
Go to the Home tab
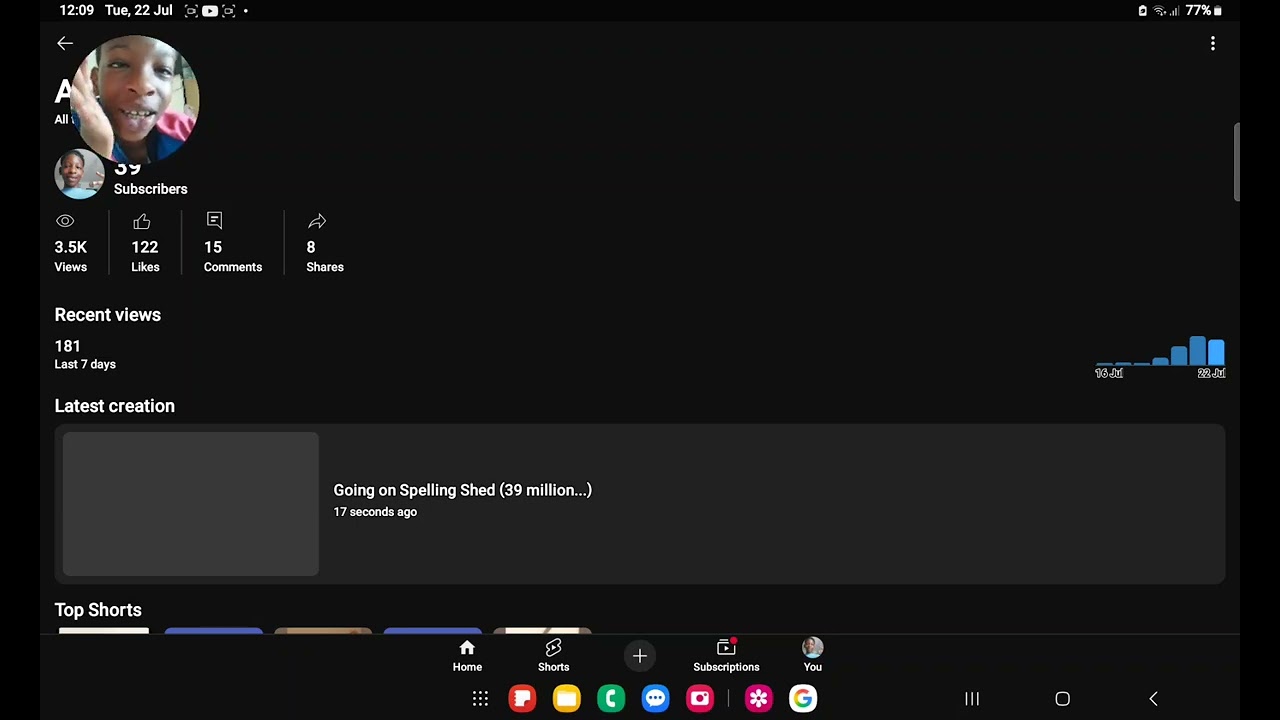click(467, 656)
